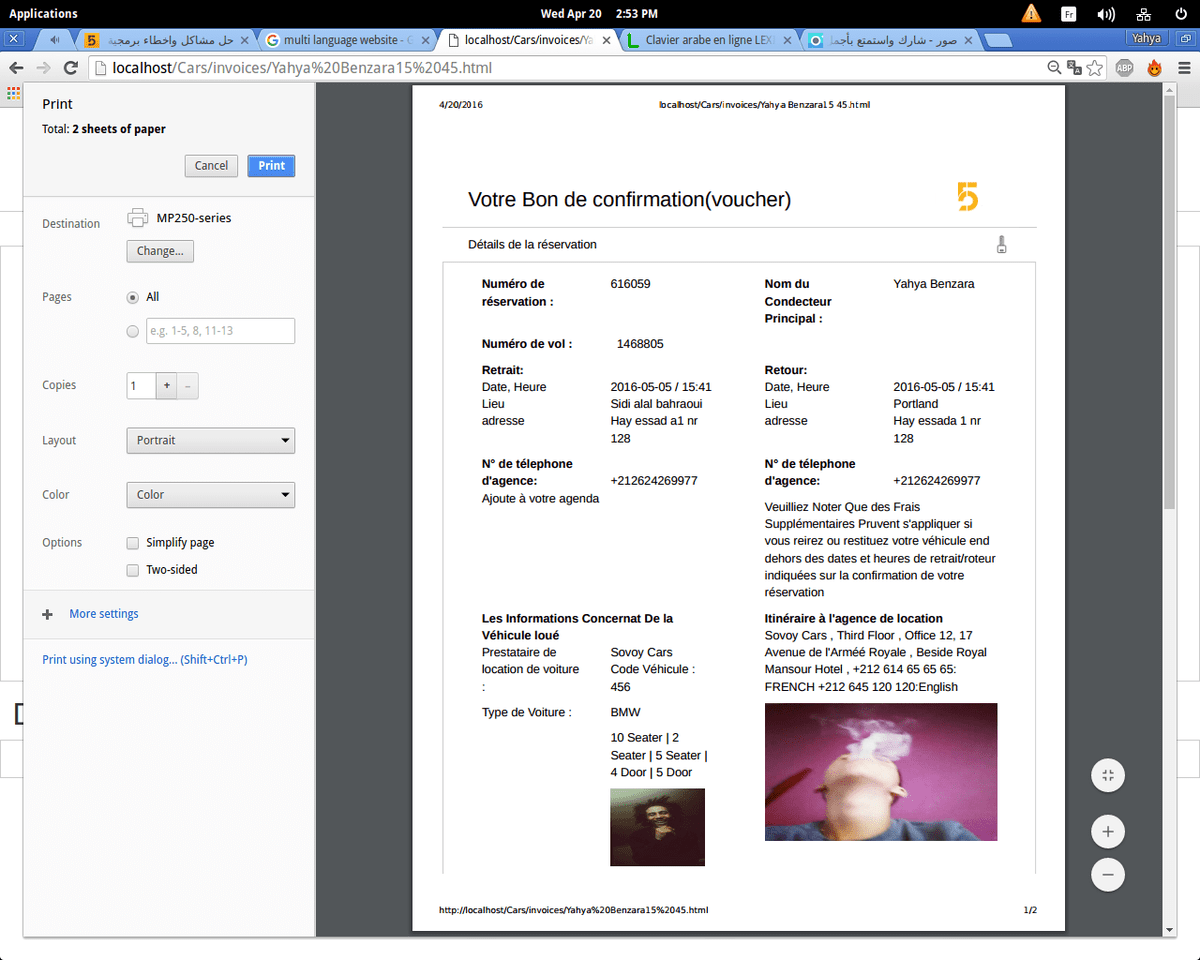Image resolution: width=1200 pixels, height=960 pixels.
Task: Expand More settings
Action: pyautogui.click(x=103, y=613)
